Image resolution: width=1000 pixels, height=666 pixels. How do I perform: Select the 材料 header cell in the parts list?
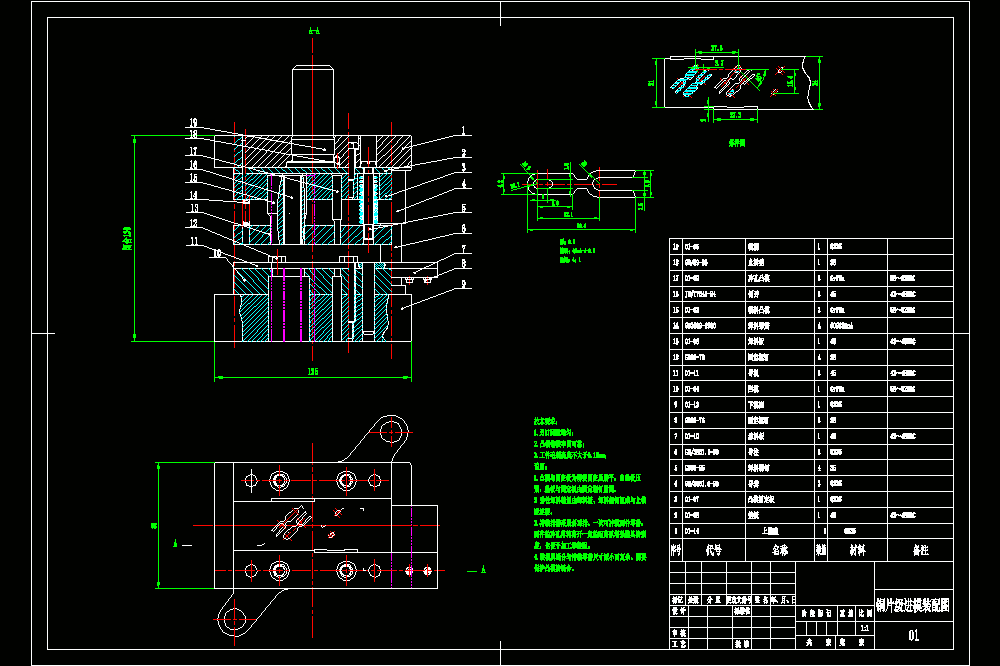coord(857,550)
